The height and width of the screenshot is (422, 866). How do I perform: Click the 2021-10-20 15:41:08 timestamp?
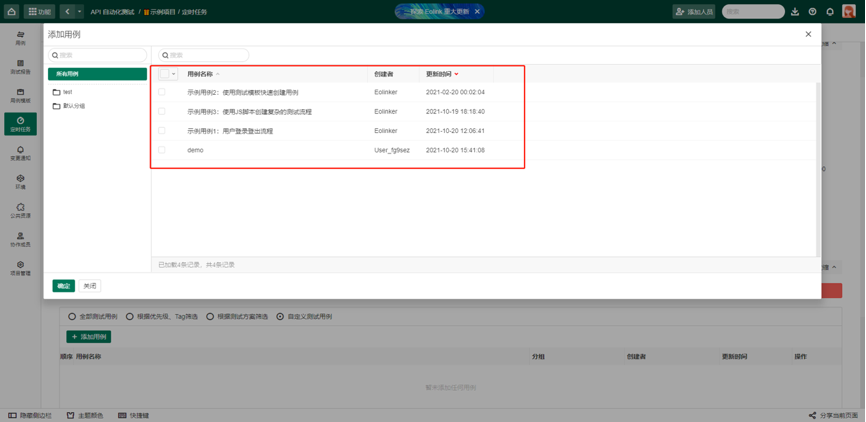(455, 150)
